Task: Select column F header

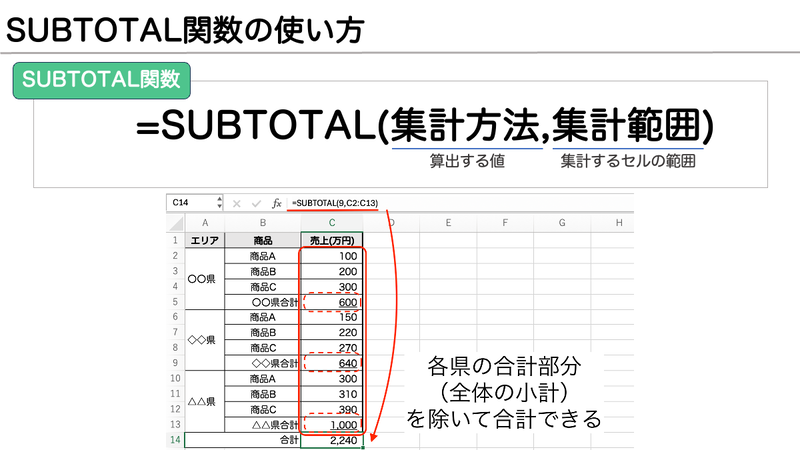Action: tap(505, 223)
